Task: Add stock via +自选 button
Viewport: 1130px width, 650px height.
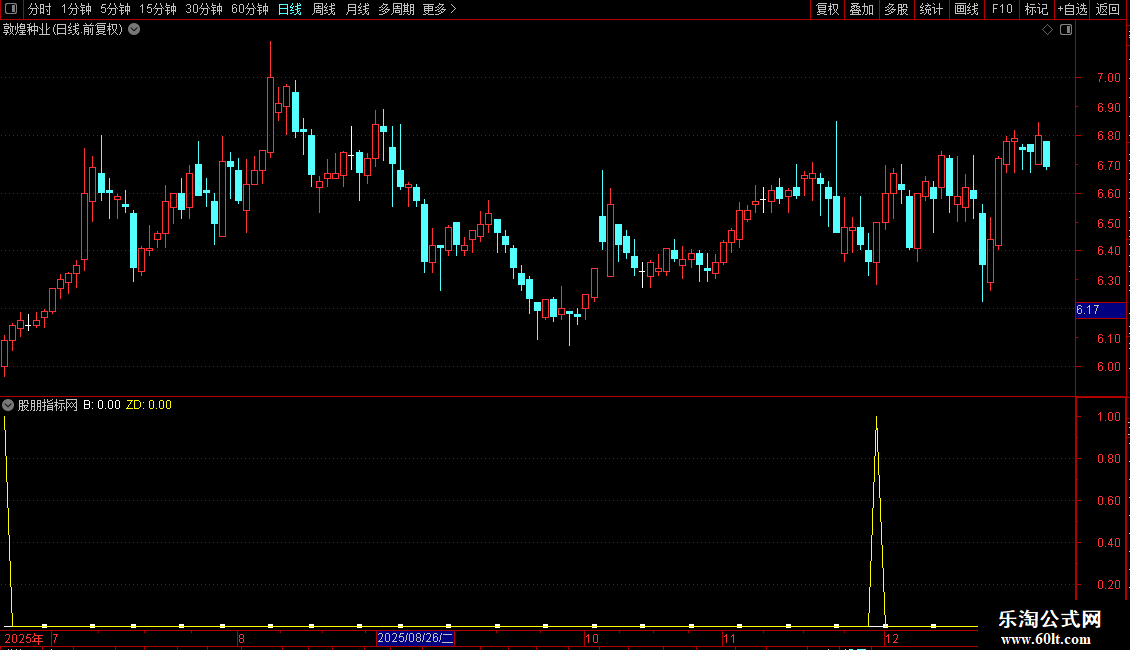Action: click(x=1072, y=9)
